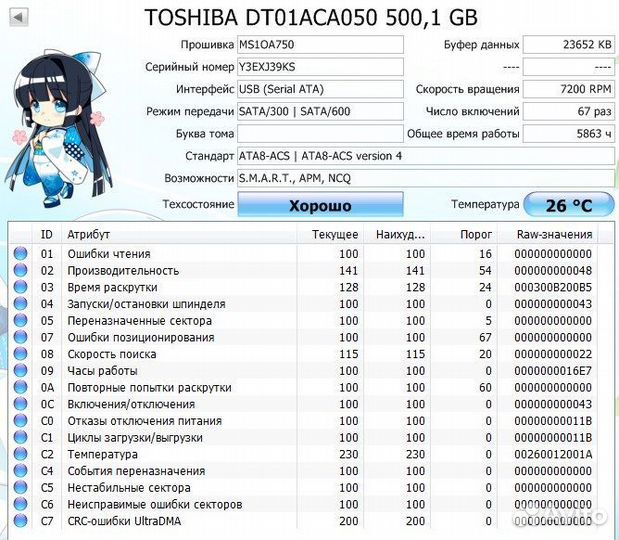The height and width of the screenshot is (540, 619).
Task: Click the empty Буква тома field
Action: pyautogui.click(x=320, y=134)
